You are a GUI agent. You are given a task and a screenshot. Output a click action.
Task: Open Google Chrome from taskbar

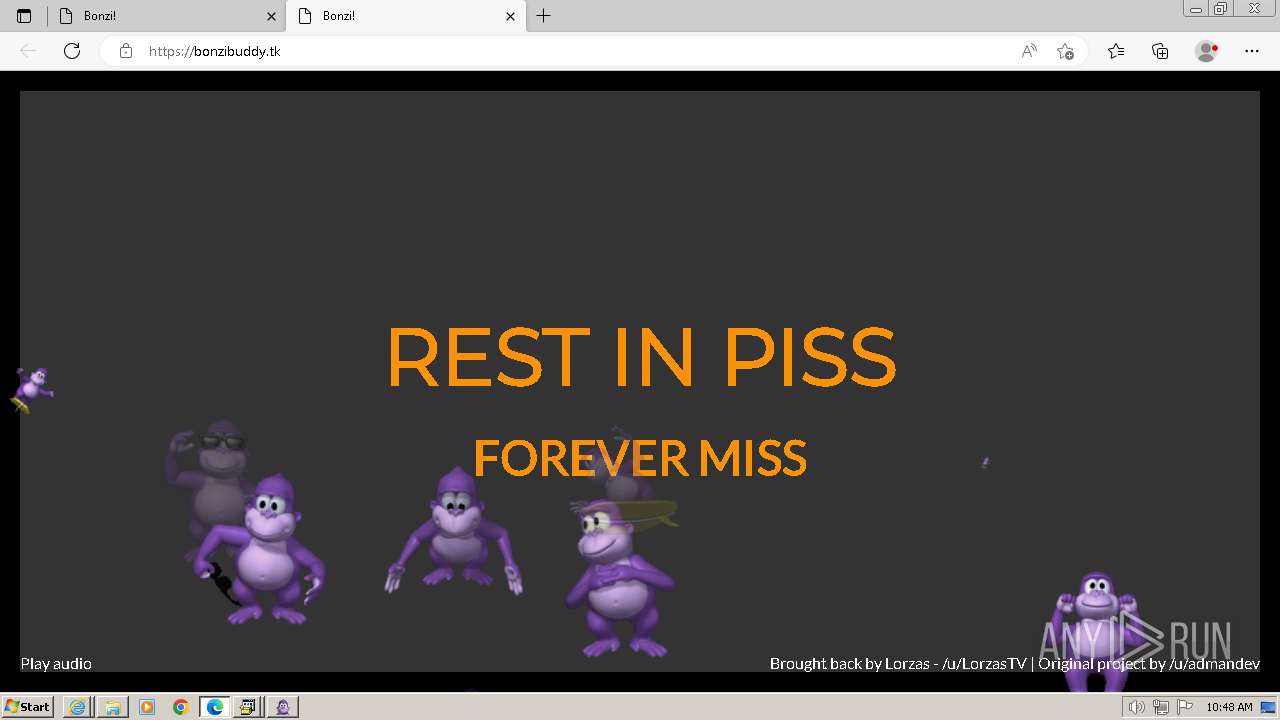tap(181, 707)
